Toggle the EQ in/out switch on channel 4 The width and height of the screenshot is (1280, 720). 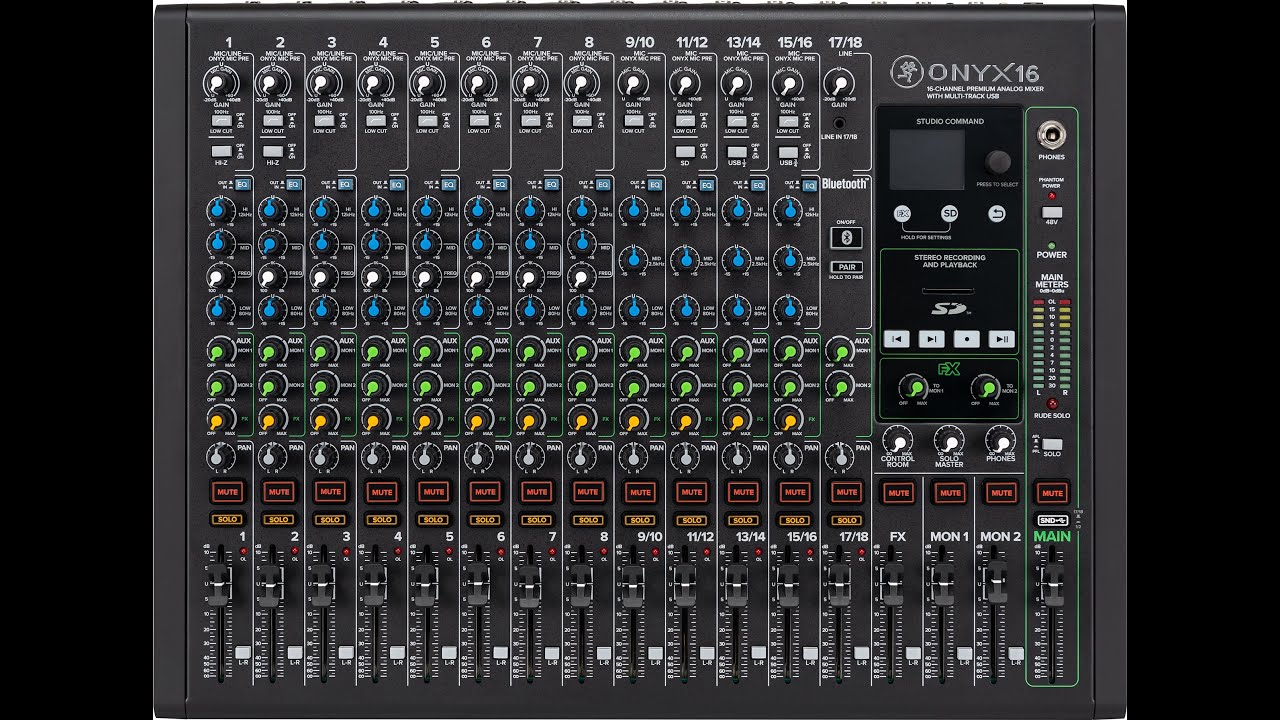coord(395,184)
